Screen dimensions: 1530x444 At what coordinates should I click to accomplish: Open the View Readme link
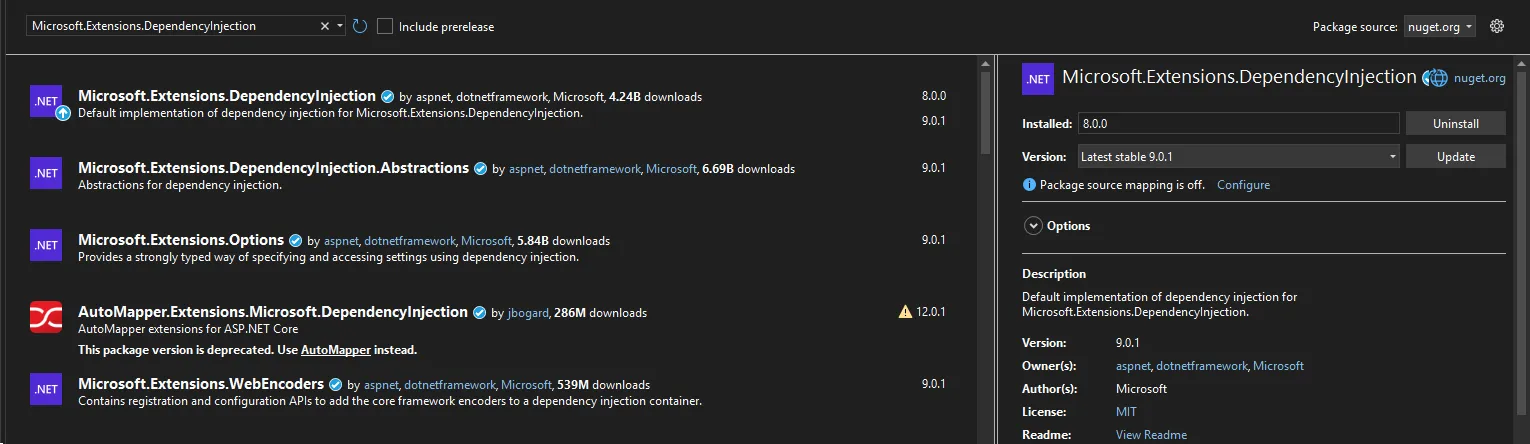coord(1151,435)
